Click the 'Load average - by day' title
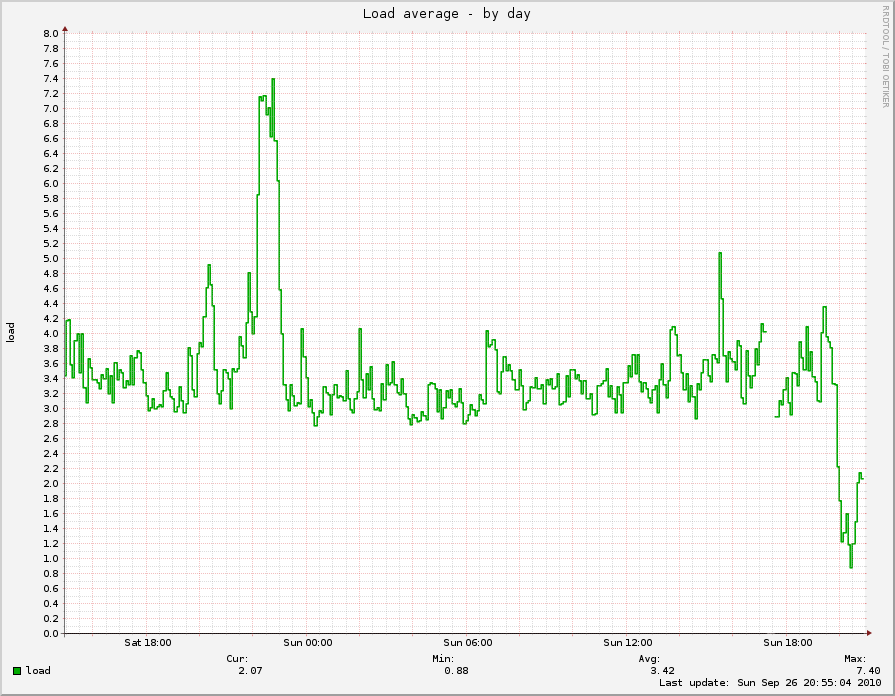This screenshot has height=696, width=895. pyautogui.click(x=446, y=14)
